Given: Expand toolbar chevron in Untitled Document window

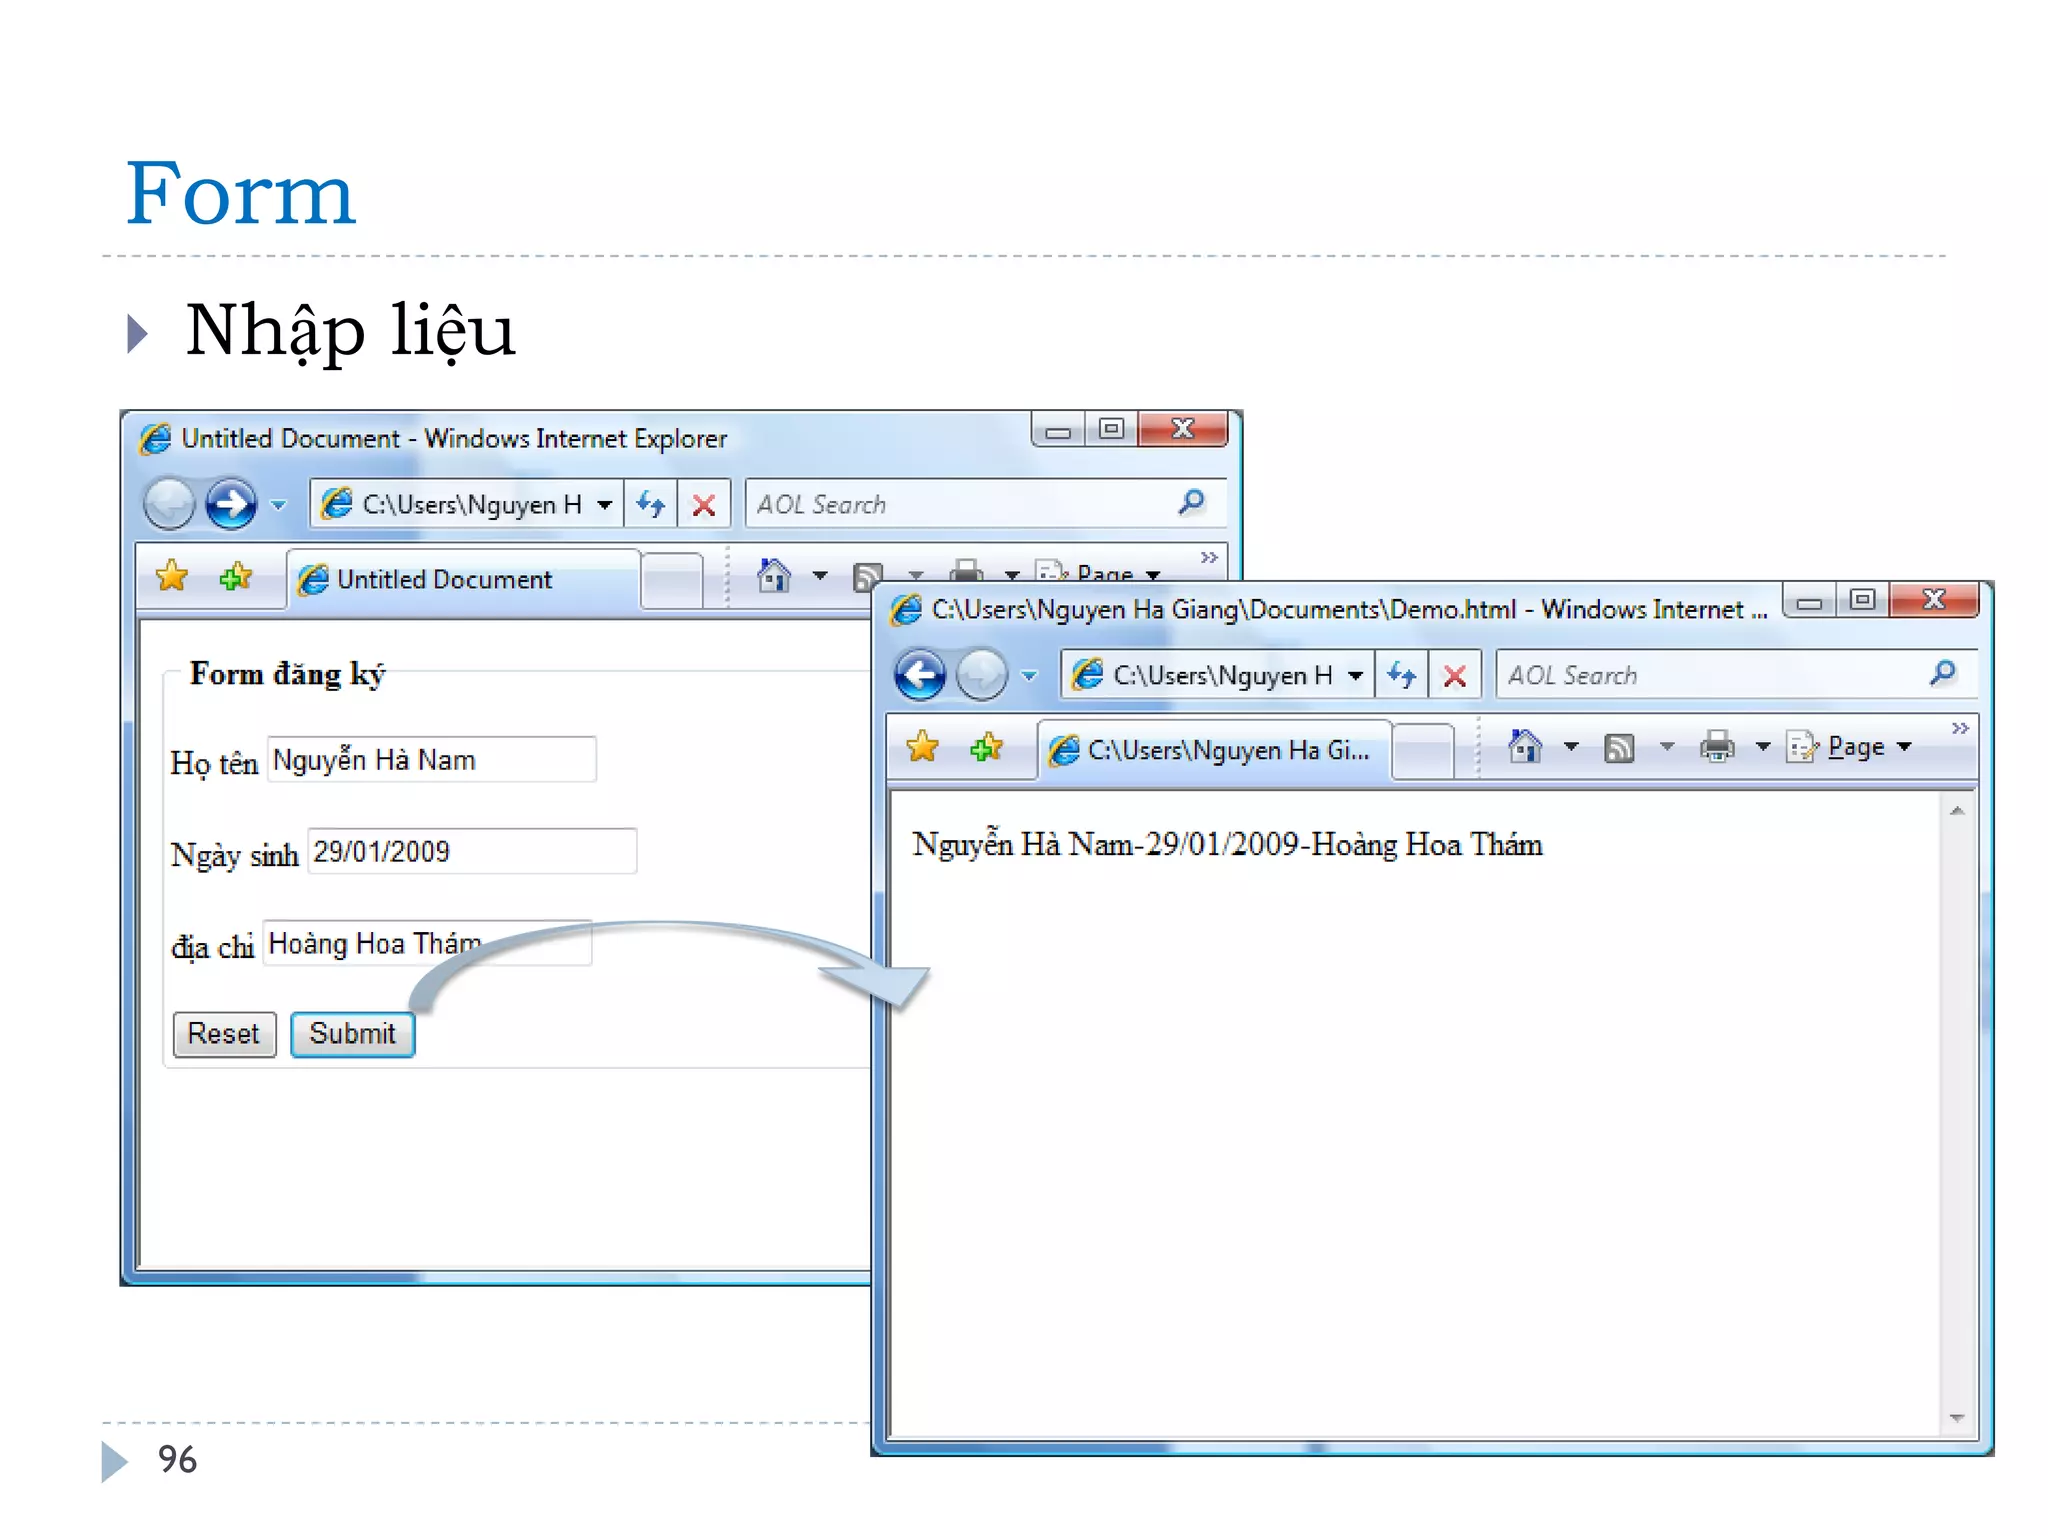Looking at the screenshot, I should (x=1209, y=558).
